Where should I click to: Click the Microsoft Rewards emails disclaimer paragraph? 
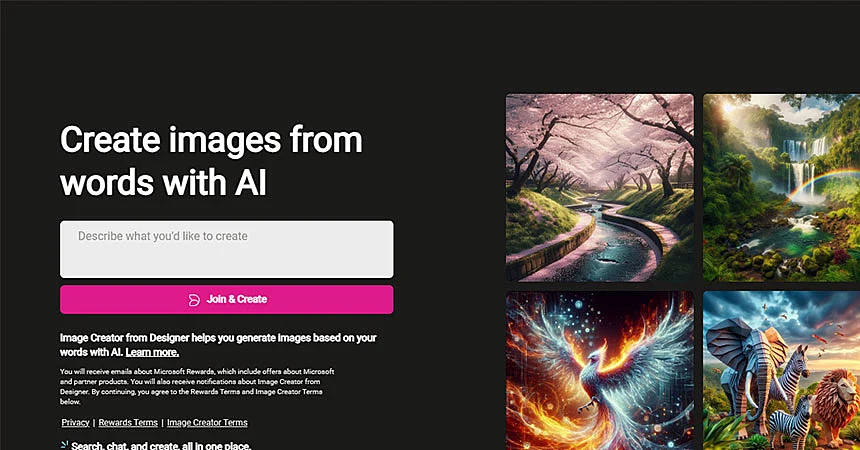(x=197, y=386)
